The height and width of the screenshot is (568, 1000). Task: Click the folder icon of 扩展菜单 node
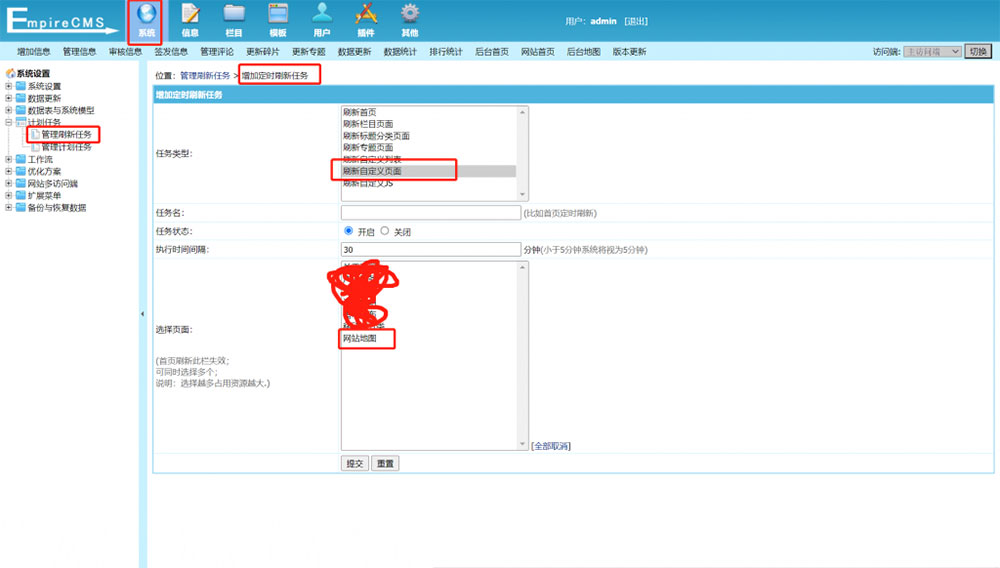pos(21,196)
